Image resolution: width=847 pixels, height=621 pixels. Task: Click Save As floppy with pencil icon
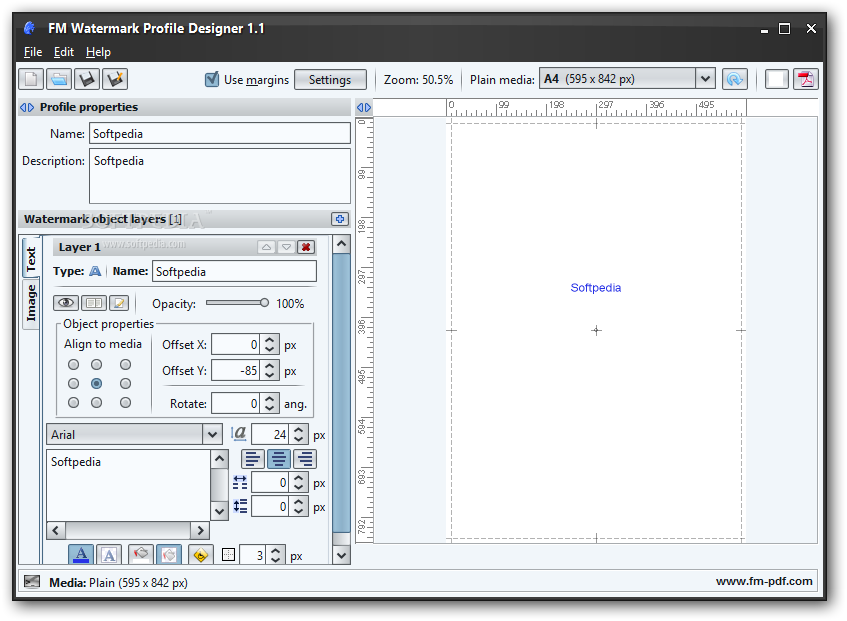click(115, 79)
